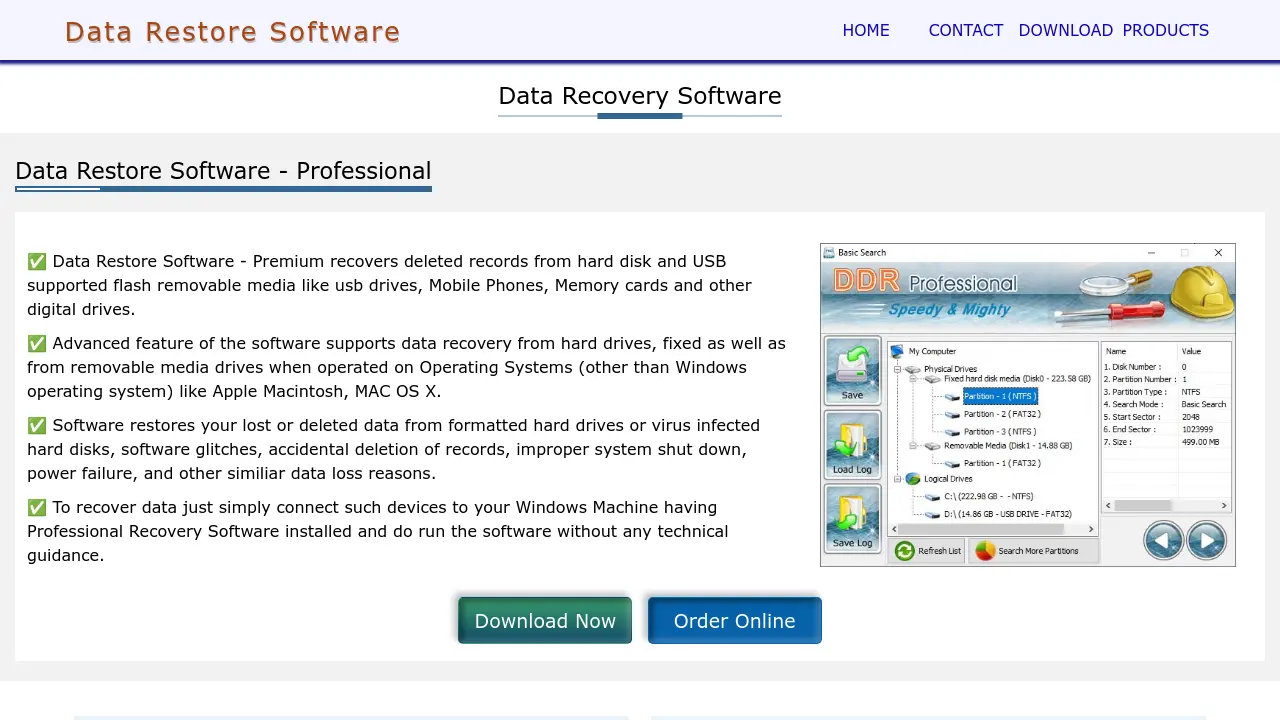Viewport: 1280px width, 720px height.
Task: Click the Load Log icon in screenshot
Action: [852, 445]
